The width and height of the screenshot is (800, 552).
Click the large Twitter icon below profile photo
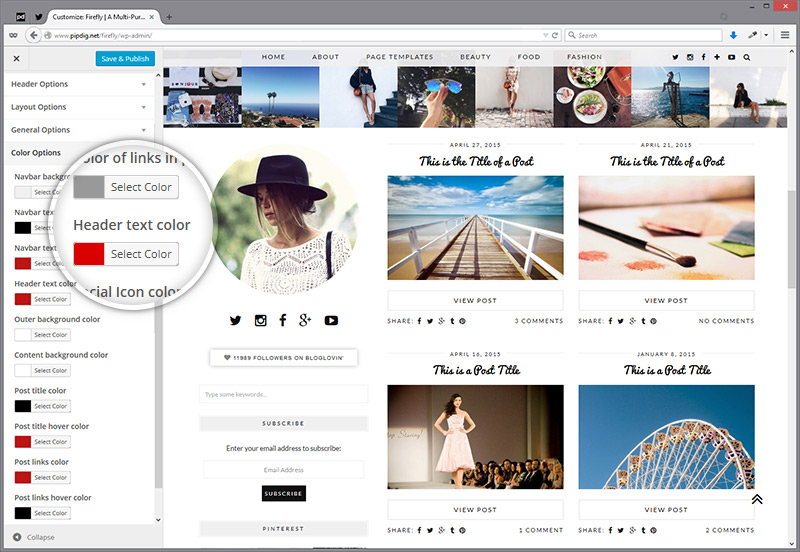coord(235,321)
